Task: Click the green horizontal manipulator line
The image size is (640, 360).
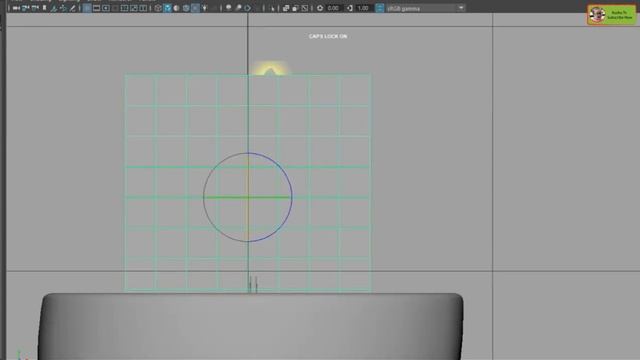Action: [x=247, y=198]
